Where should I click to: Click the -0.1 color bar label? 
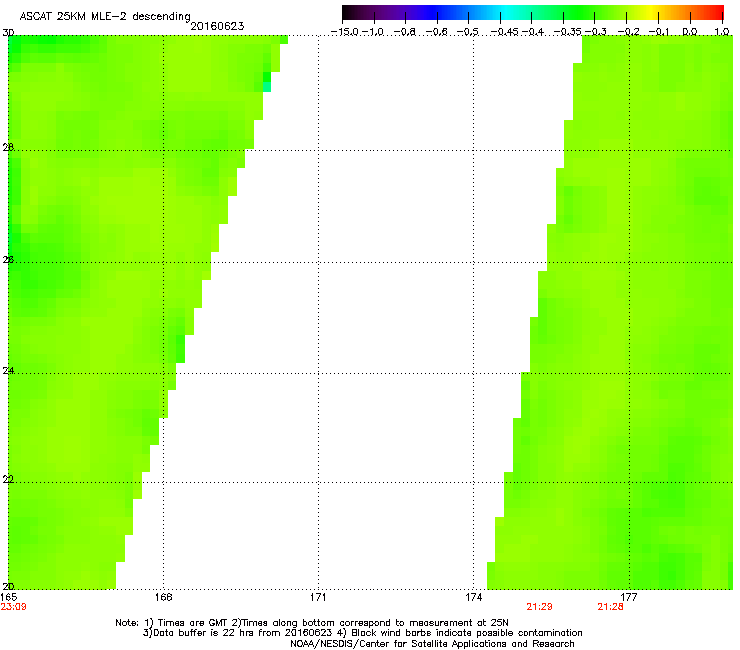click(x=659, y=32)
